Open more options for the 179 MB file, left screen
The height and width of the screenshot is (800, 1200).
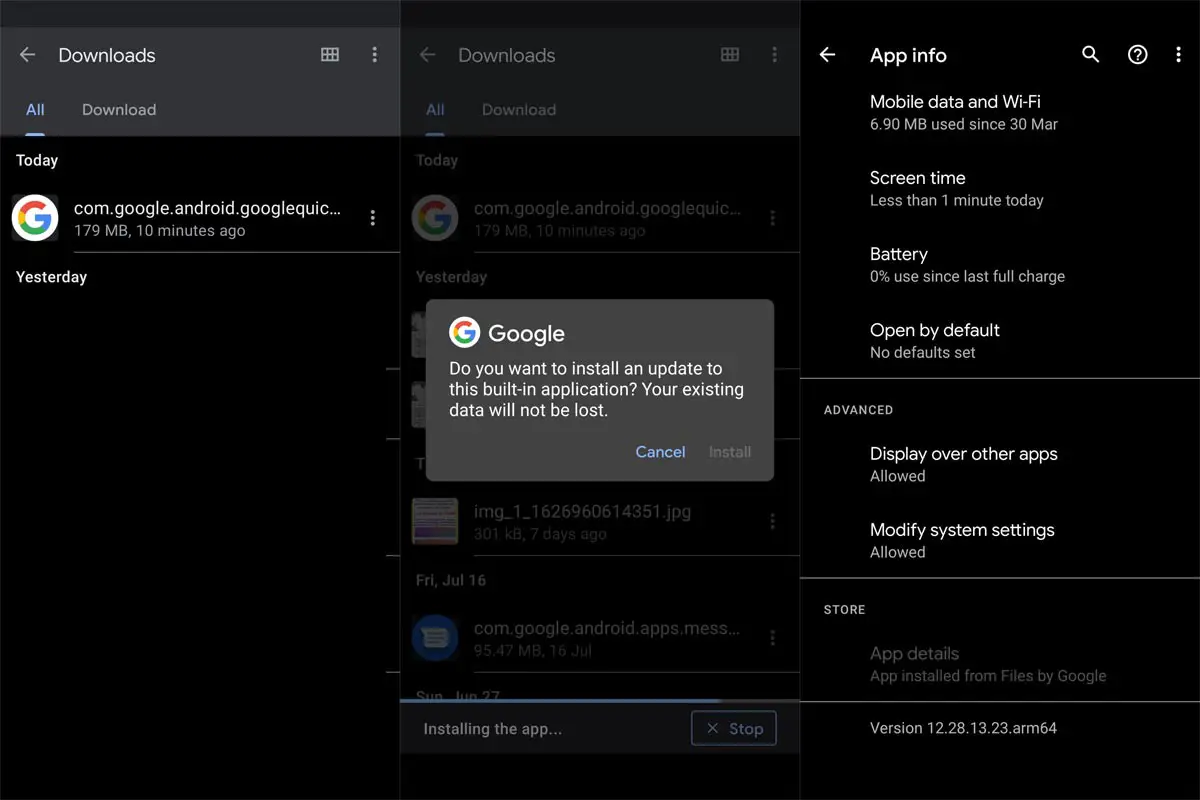tap(373, 218)
